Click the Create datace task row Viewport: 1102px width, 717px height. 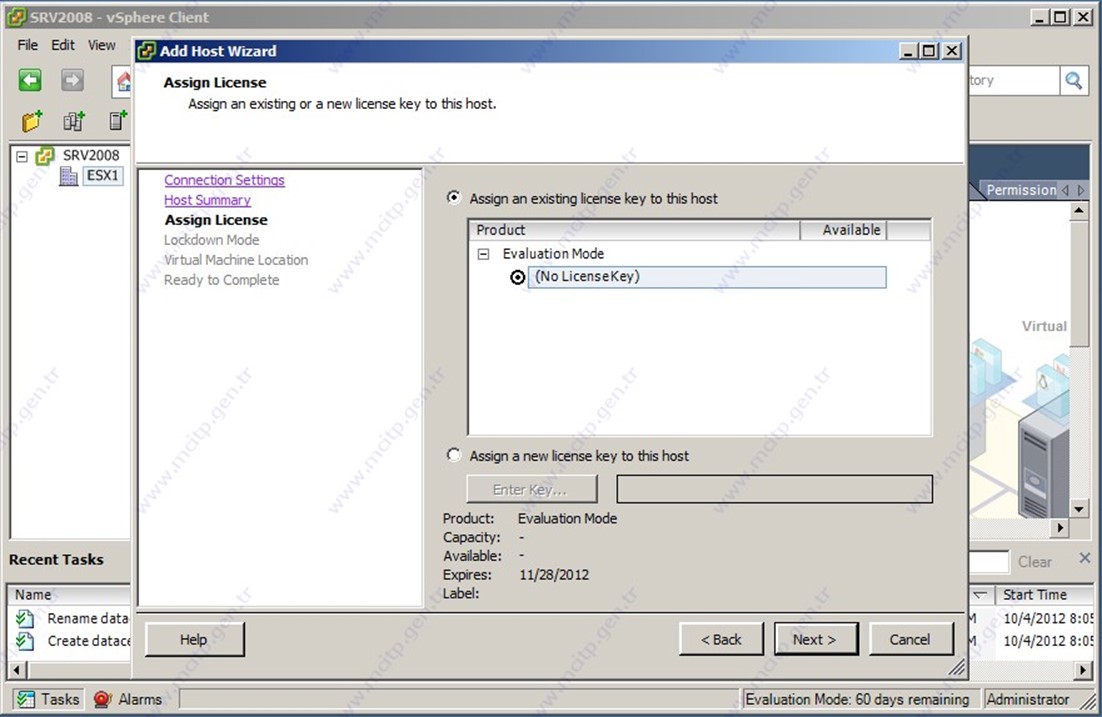[72, 641]
